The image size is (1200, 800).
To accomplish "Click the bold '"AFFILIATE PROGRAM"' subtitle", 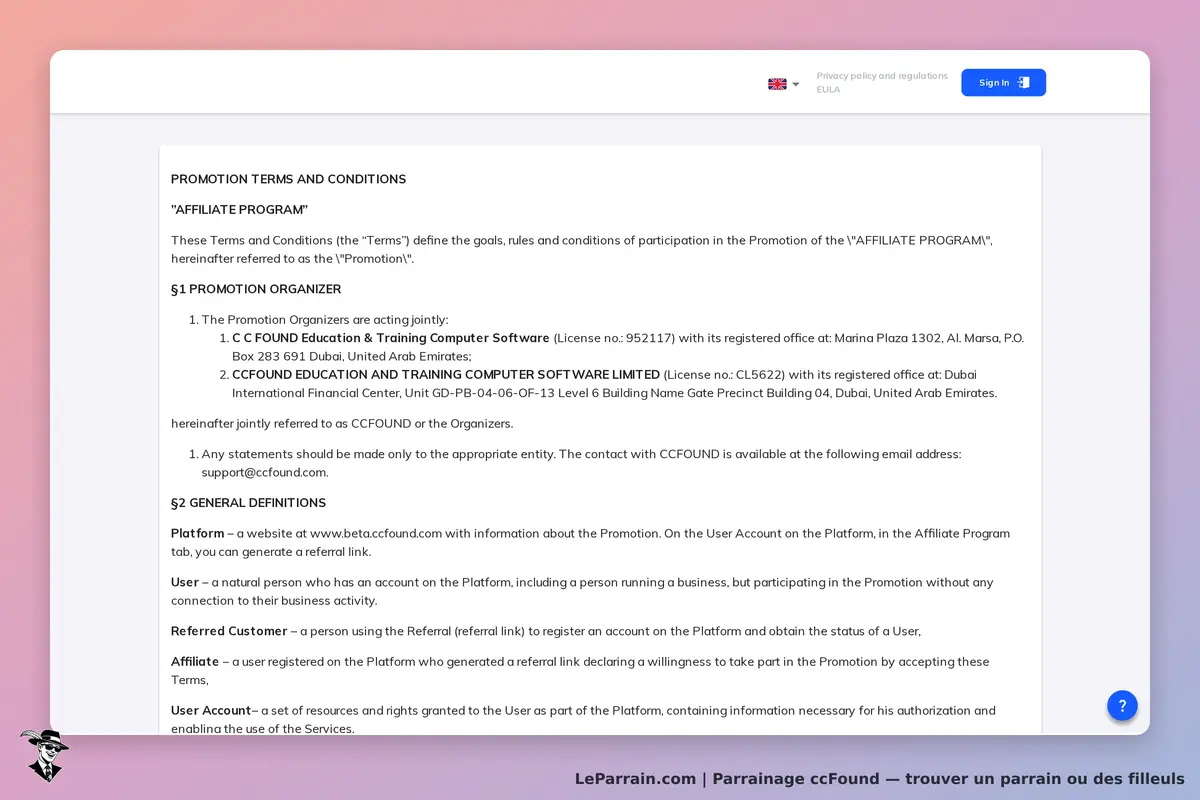I will point(239,210).
